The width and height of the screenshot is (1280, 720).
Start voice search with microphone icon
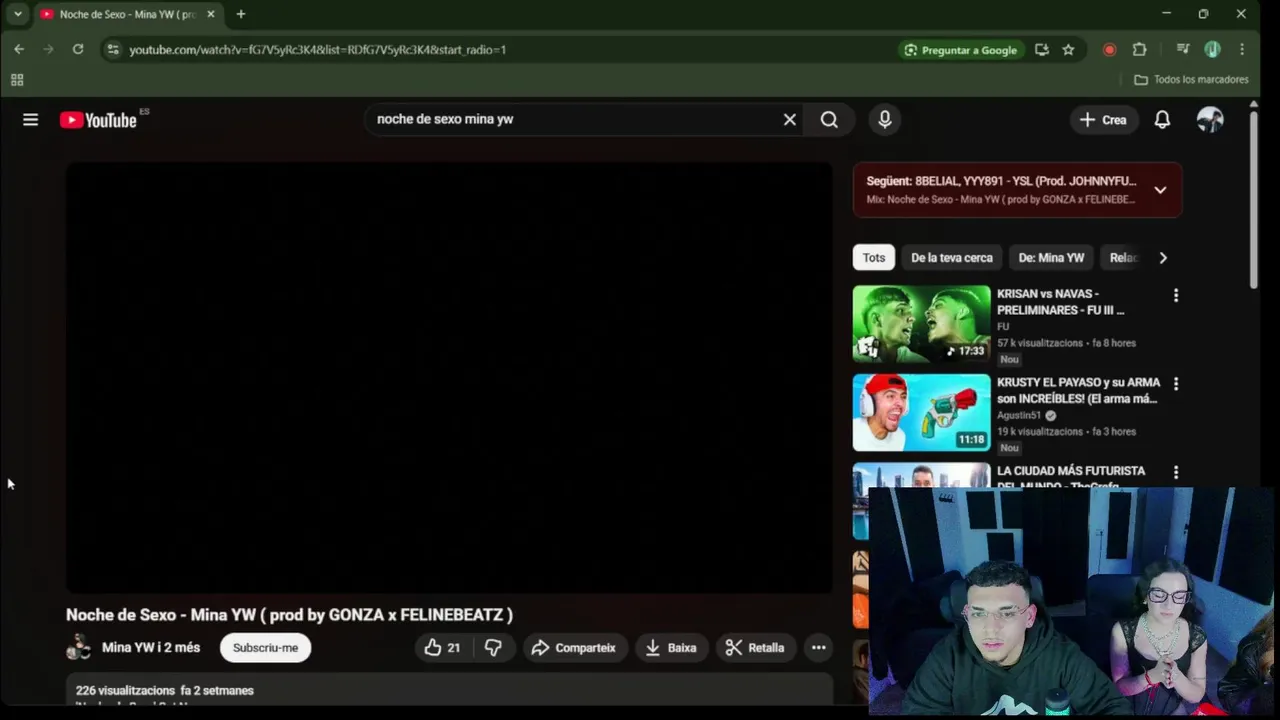click(x=885, y=119)
